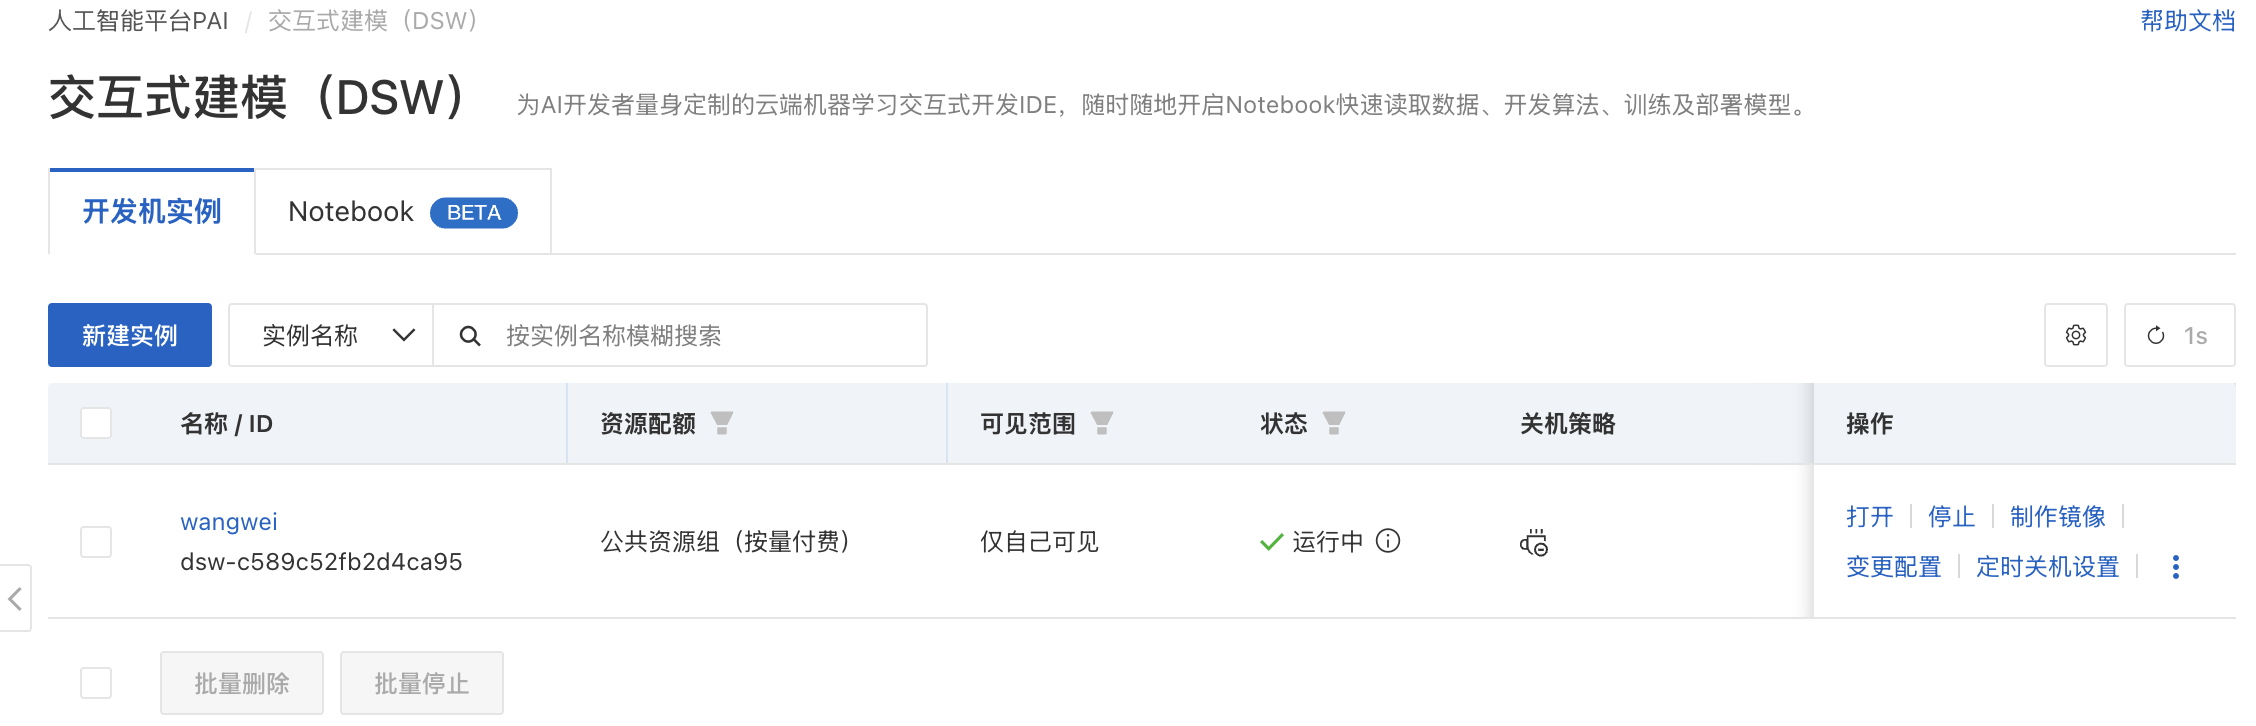The image size is (2256, 726).
Task: Show info icon beside 运行中 status
Action: coord(1388,541)
